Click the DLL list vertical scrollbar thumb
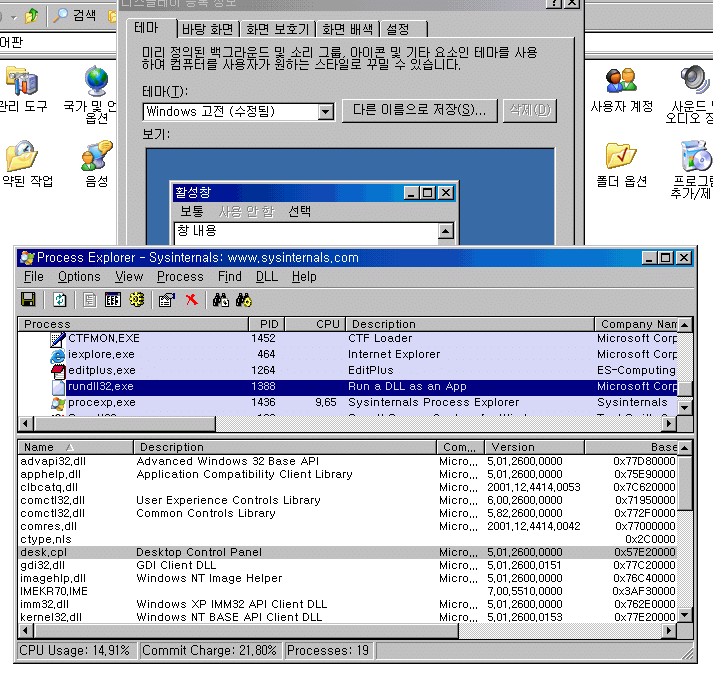This screenshot has height=680, width=713. pos(685,484)
